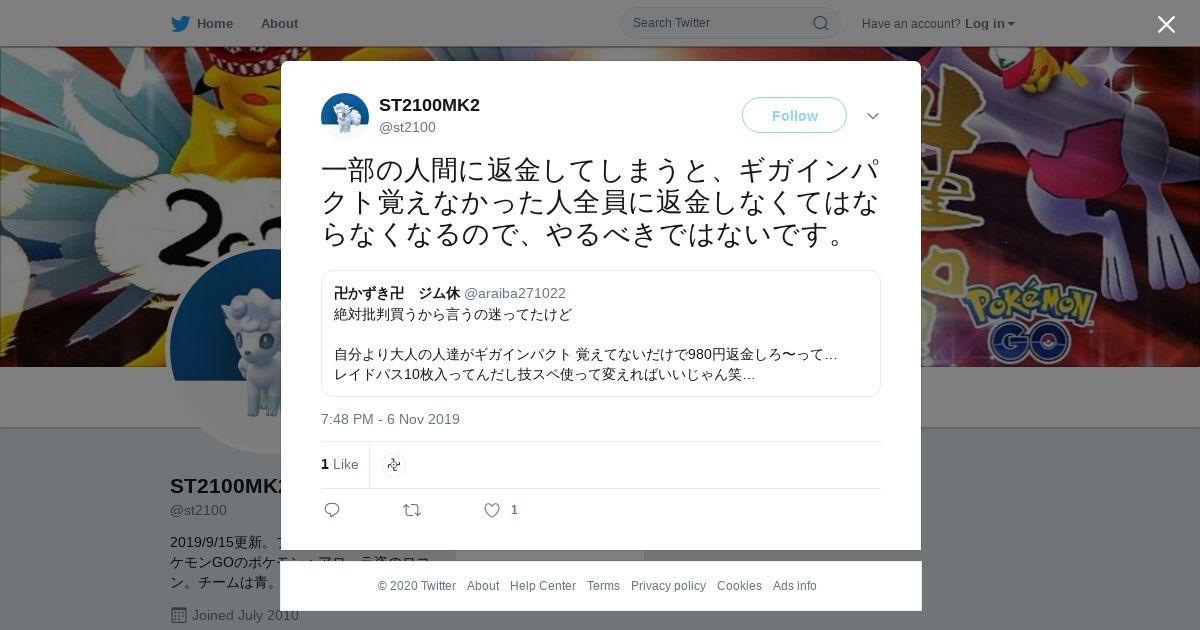Click the 7:48 PM - 6 Nov 2019 timestamp
Screen dimensions: 1200x630
click(390, 419)
